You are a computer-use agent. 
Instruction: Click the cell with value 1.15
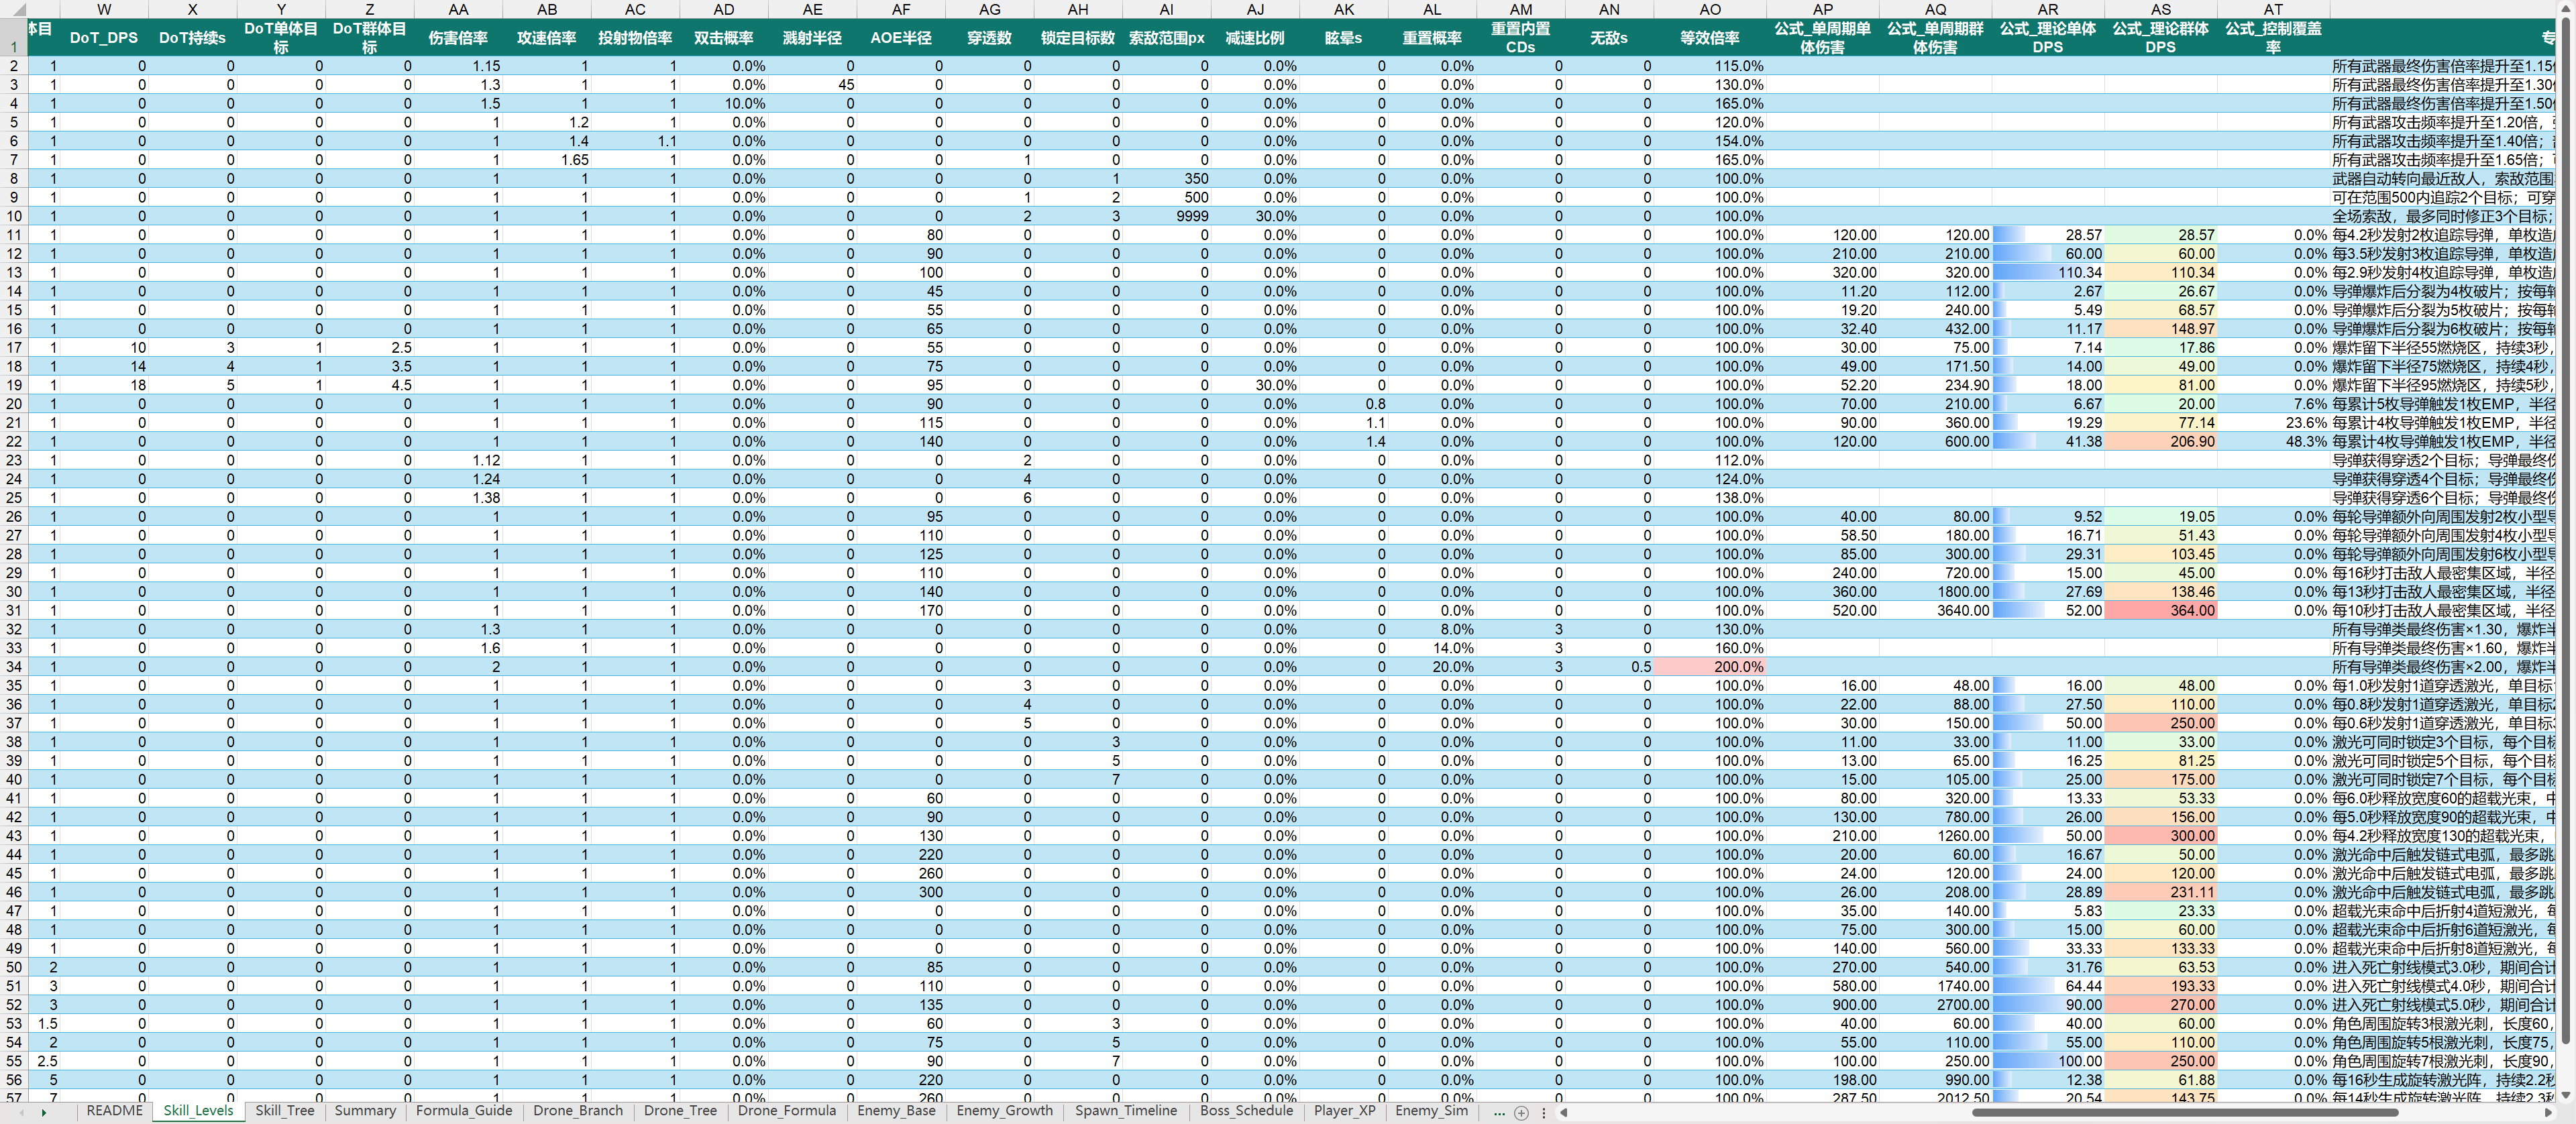point(458,66)
